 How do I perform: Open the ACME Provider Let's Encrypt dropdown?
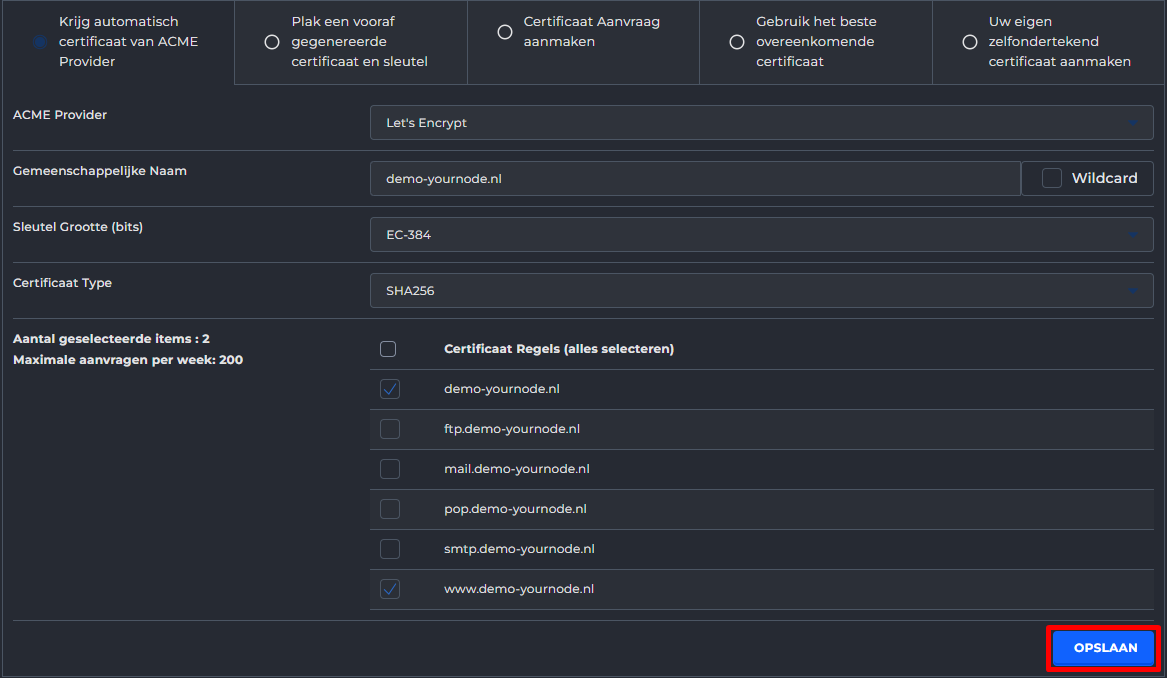click(x=761, y=123)
